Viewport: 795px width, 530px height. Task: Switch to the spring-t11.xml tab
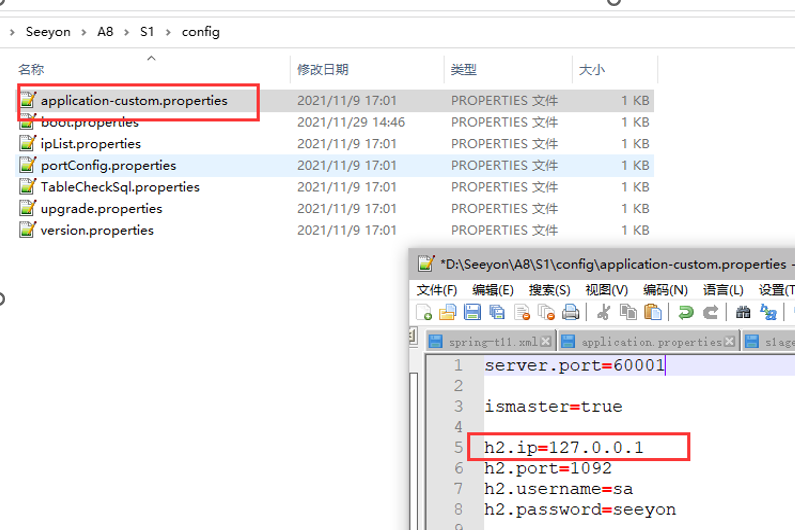[x=491, y=341]
